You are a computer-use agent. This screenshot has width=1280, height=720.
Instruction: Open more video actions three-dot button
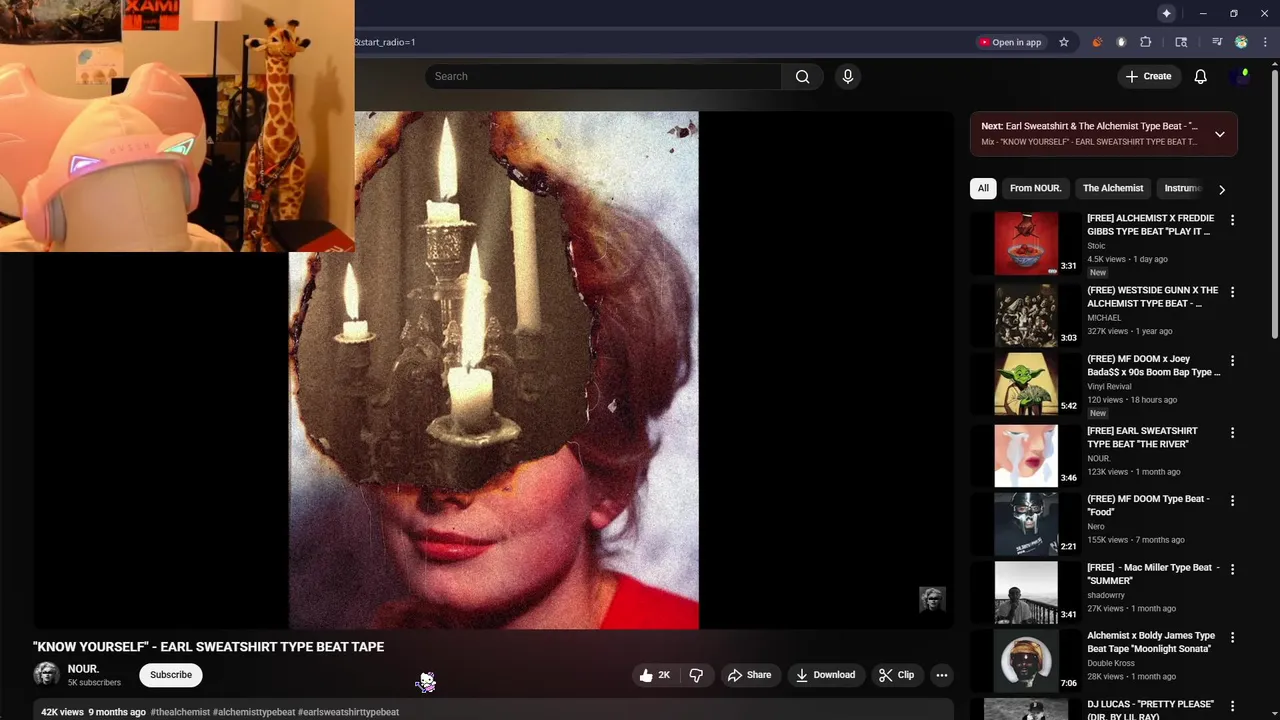(x=941, y=675)
